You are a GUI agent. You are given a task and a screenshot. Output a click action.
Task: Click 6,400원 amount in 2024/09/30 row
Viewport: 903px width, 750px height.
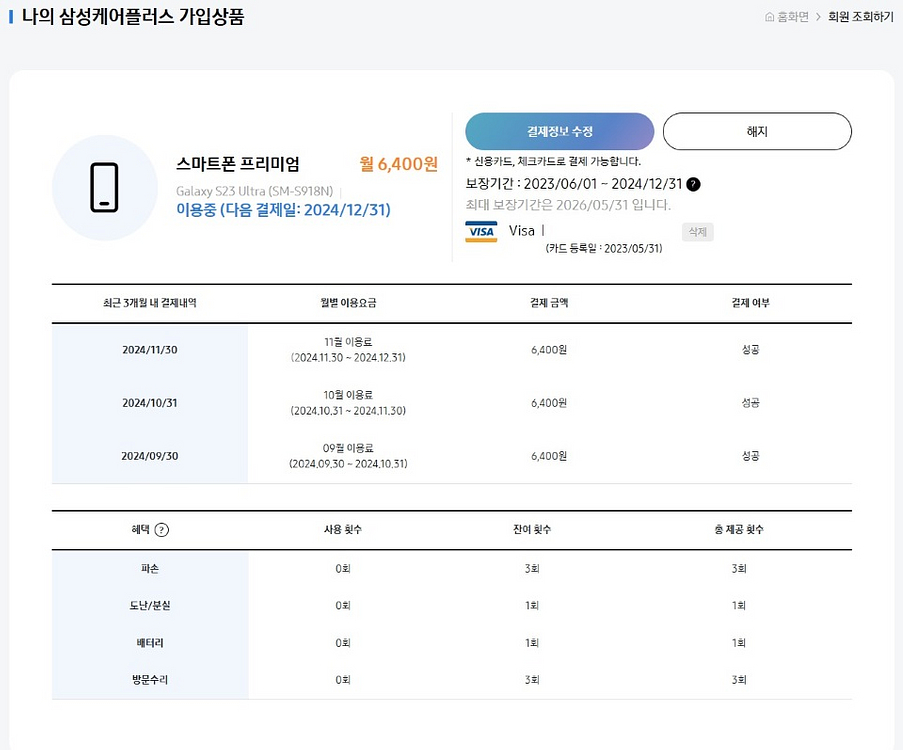(549, 456)
